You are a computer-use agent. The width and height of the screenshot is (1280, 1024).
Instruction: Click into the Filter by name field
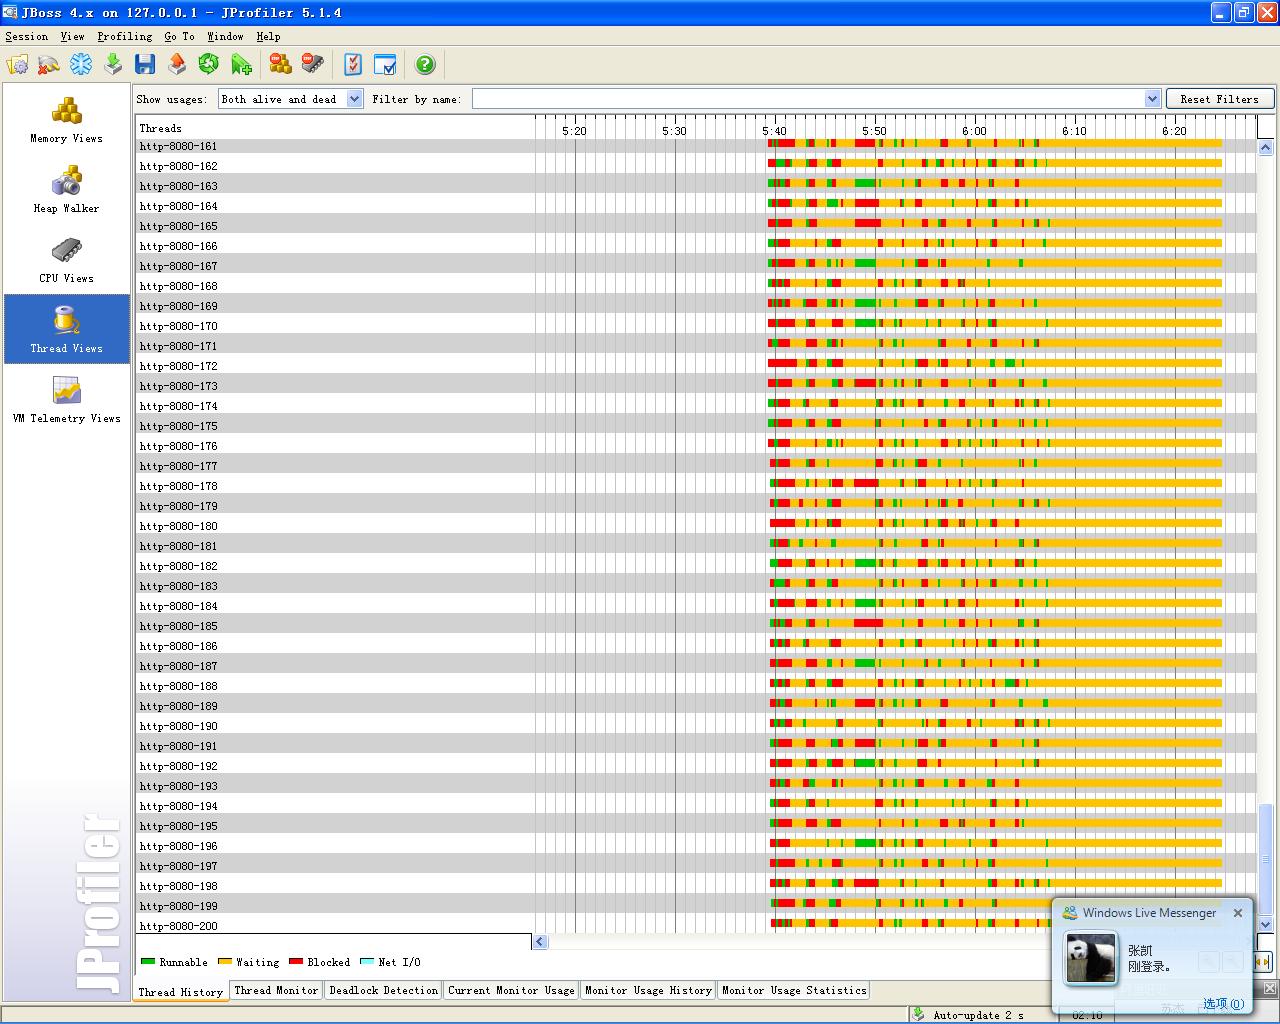[x=809, y=99]
